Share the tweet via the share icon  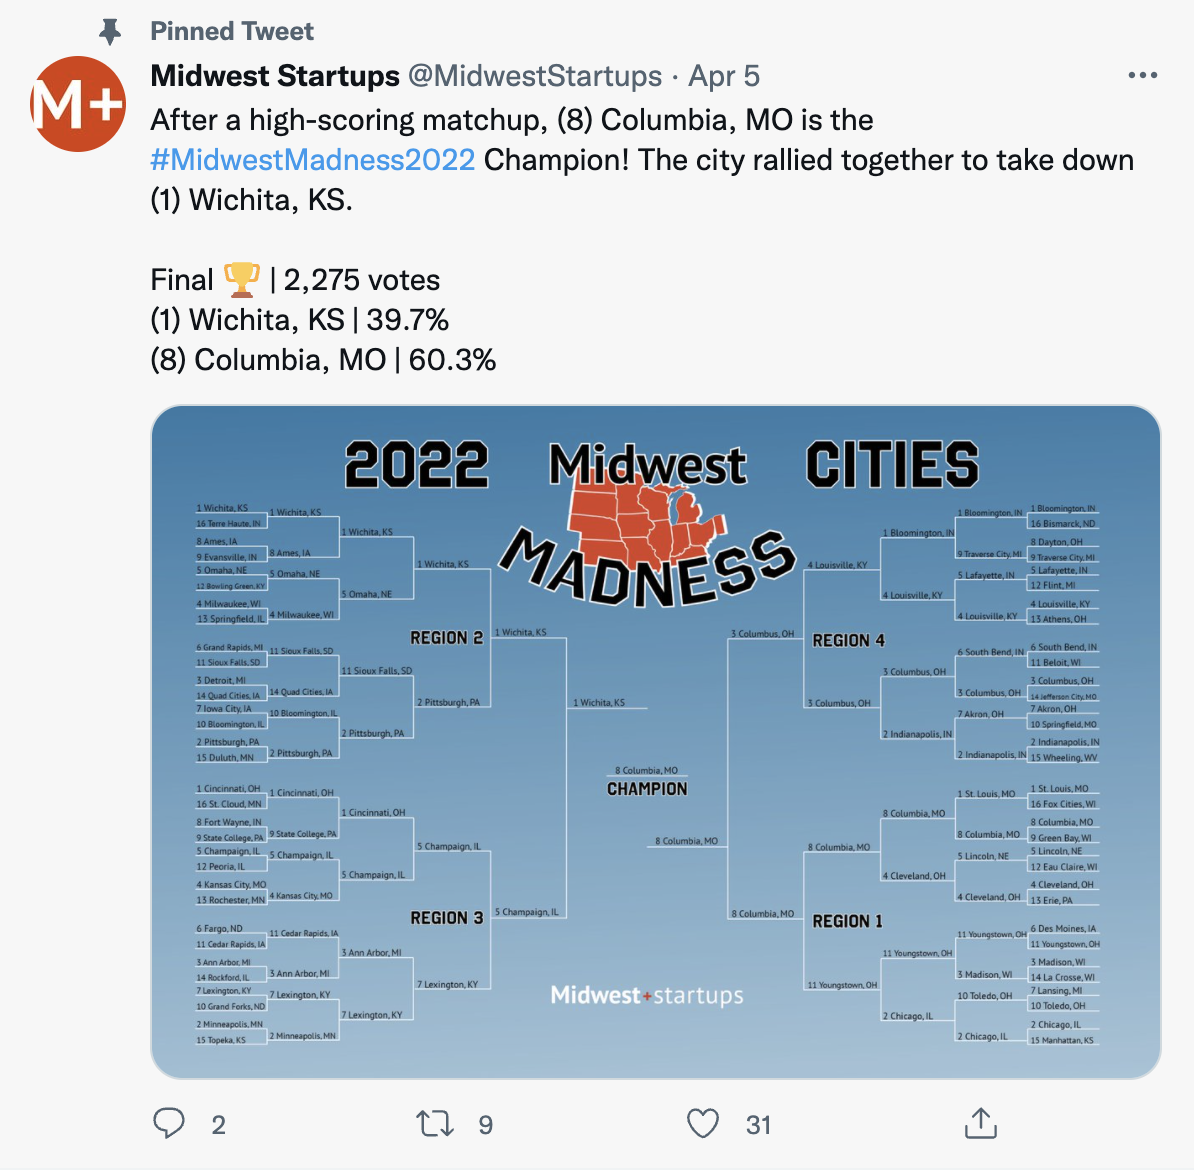[982, 1124]
